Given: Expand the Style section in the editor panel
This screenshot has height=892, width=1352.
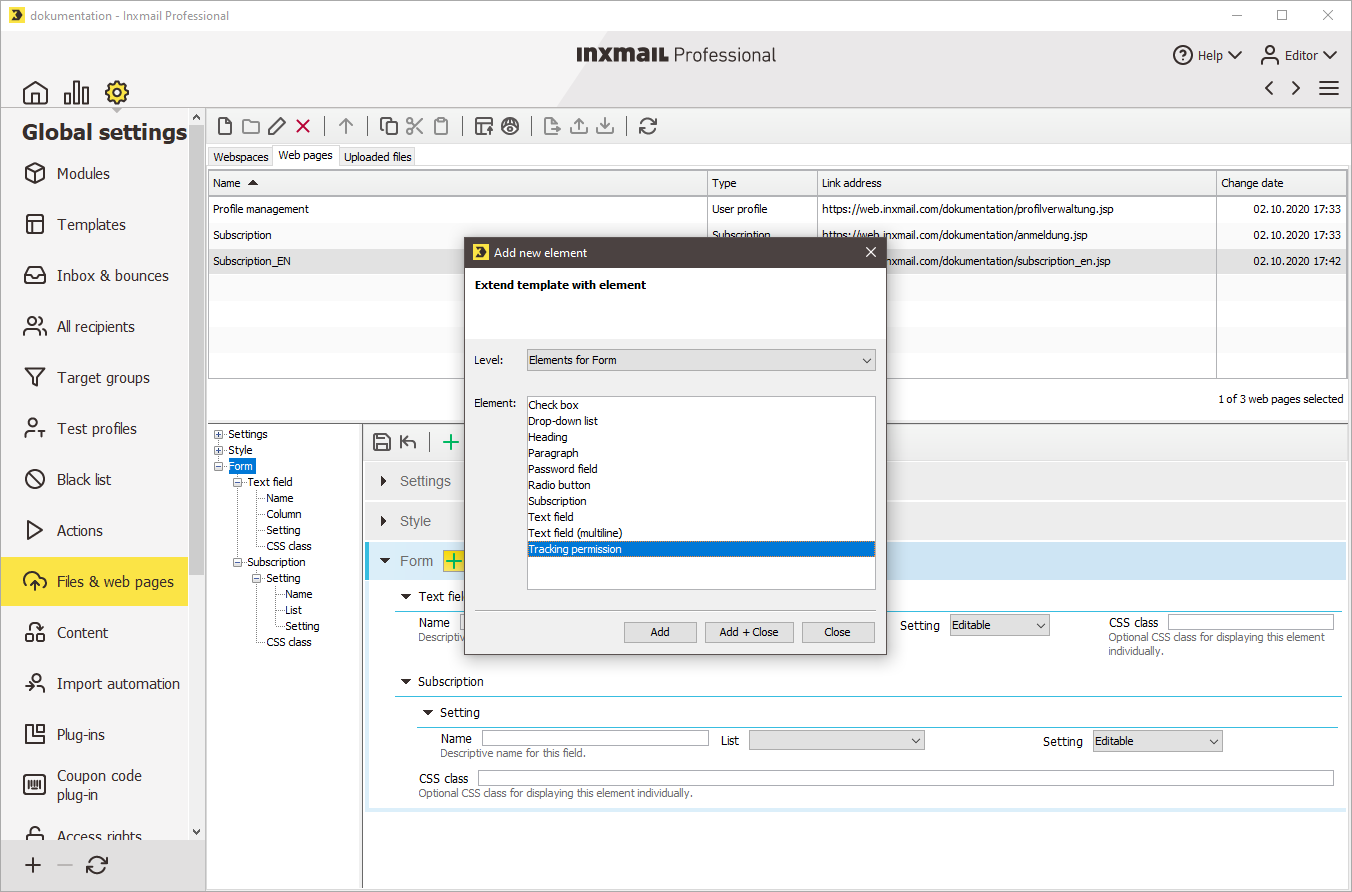Looking at the screenshot, I should pos(384,521).
